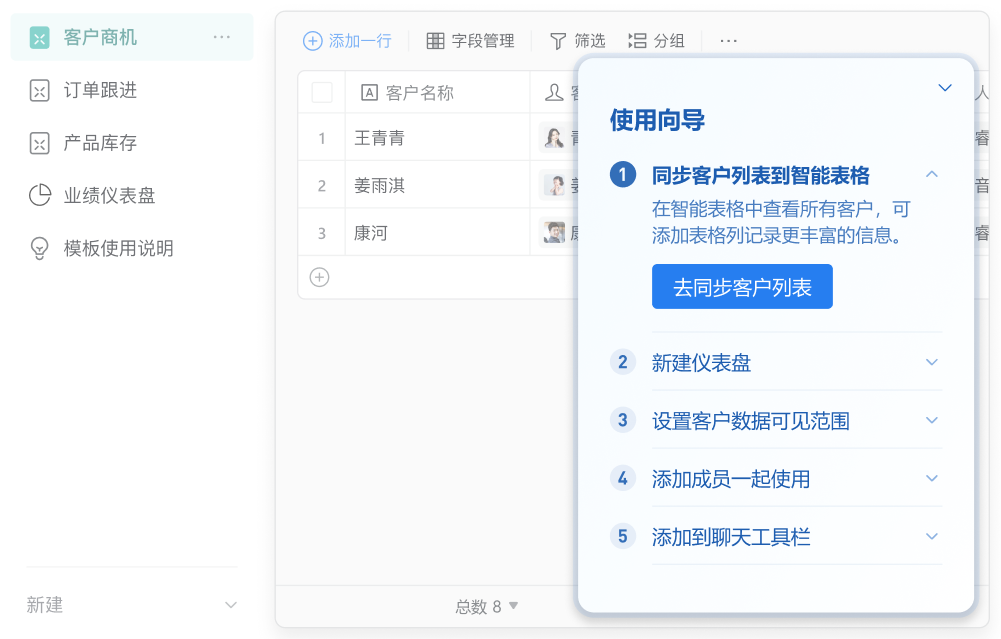Open the 总数 8 summary dropdown

[487, 606]
